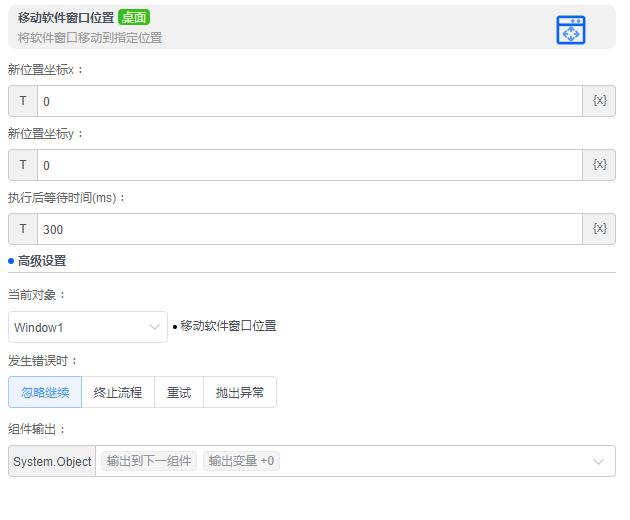Viewport: 630px width, 520px height.
Task: Toggle text mode T for wait time
Action: coord(23,229)
